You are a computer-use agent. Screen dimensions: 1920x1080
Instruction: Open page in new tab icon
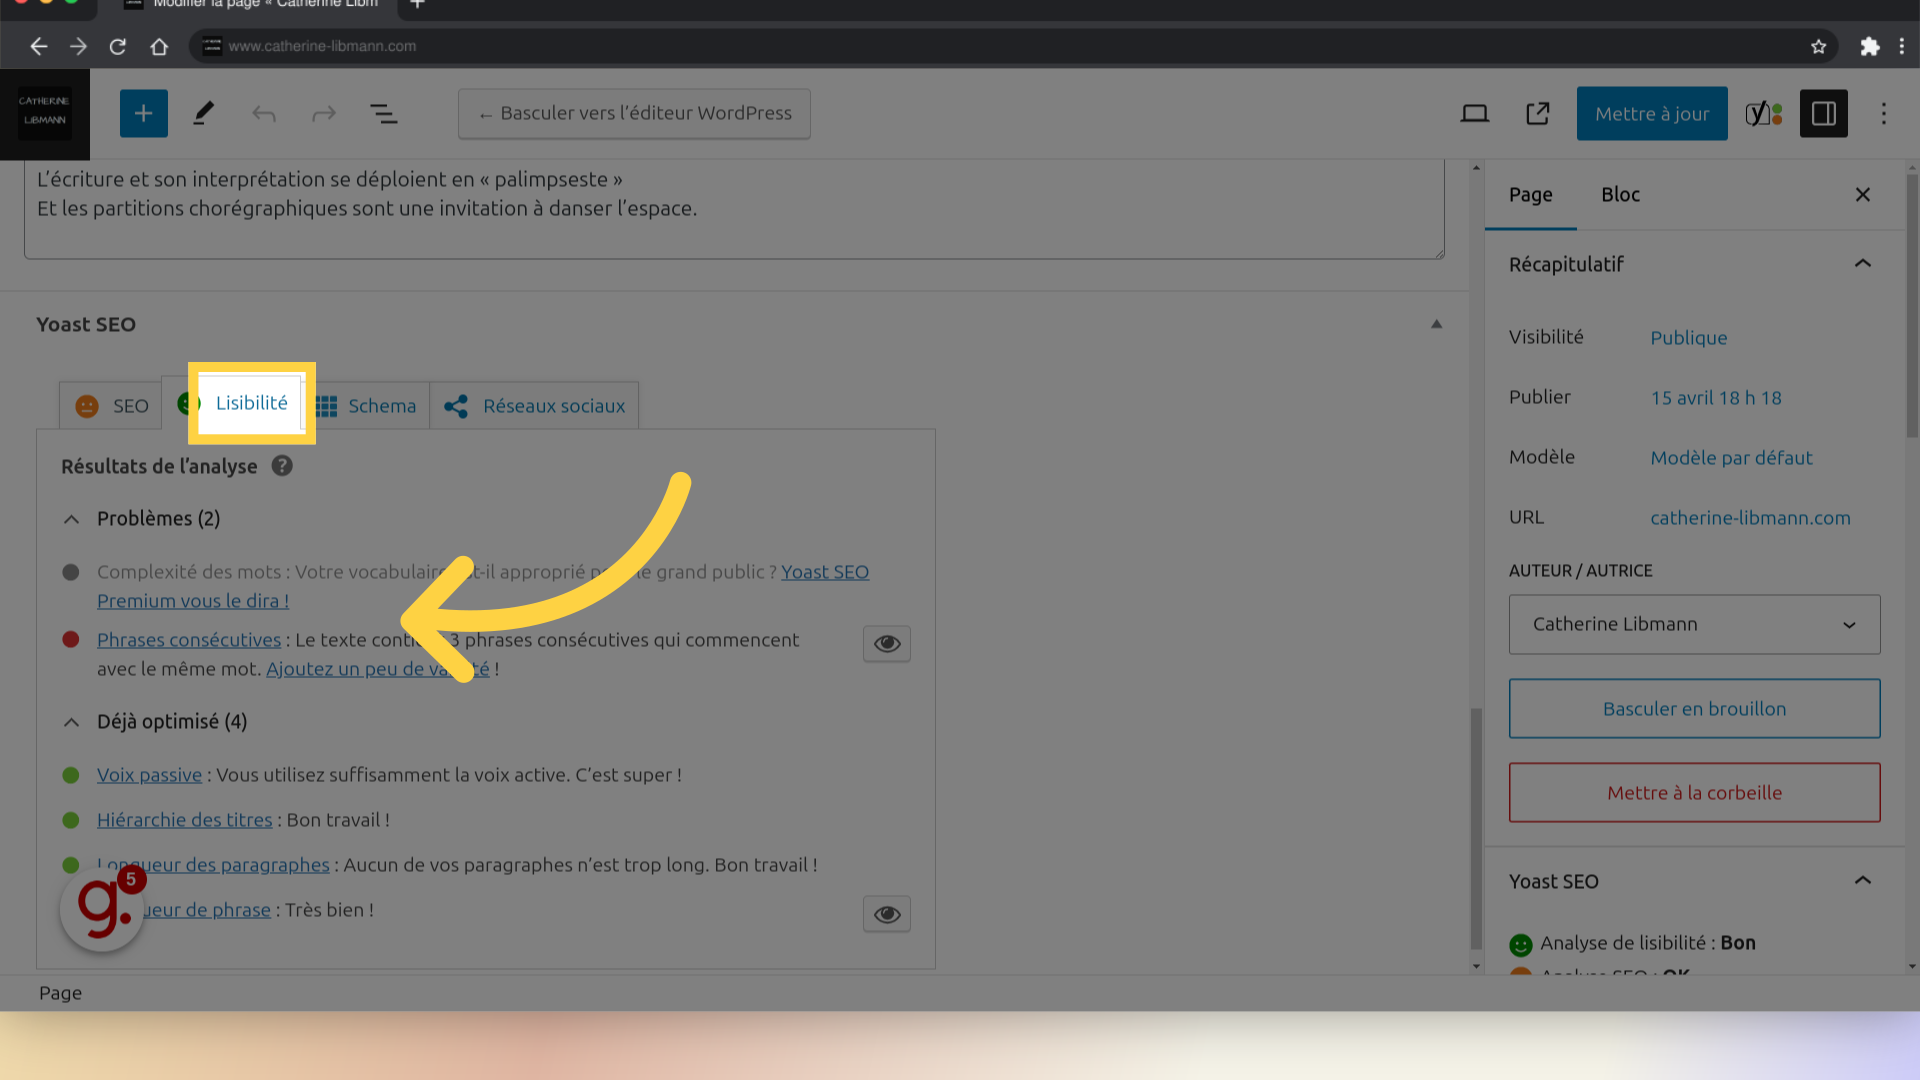point(1538,114)
